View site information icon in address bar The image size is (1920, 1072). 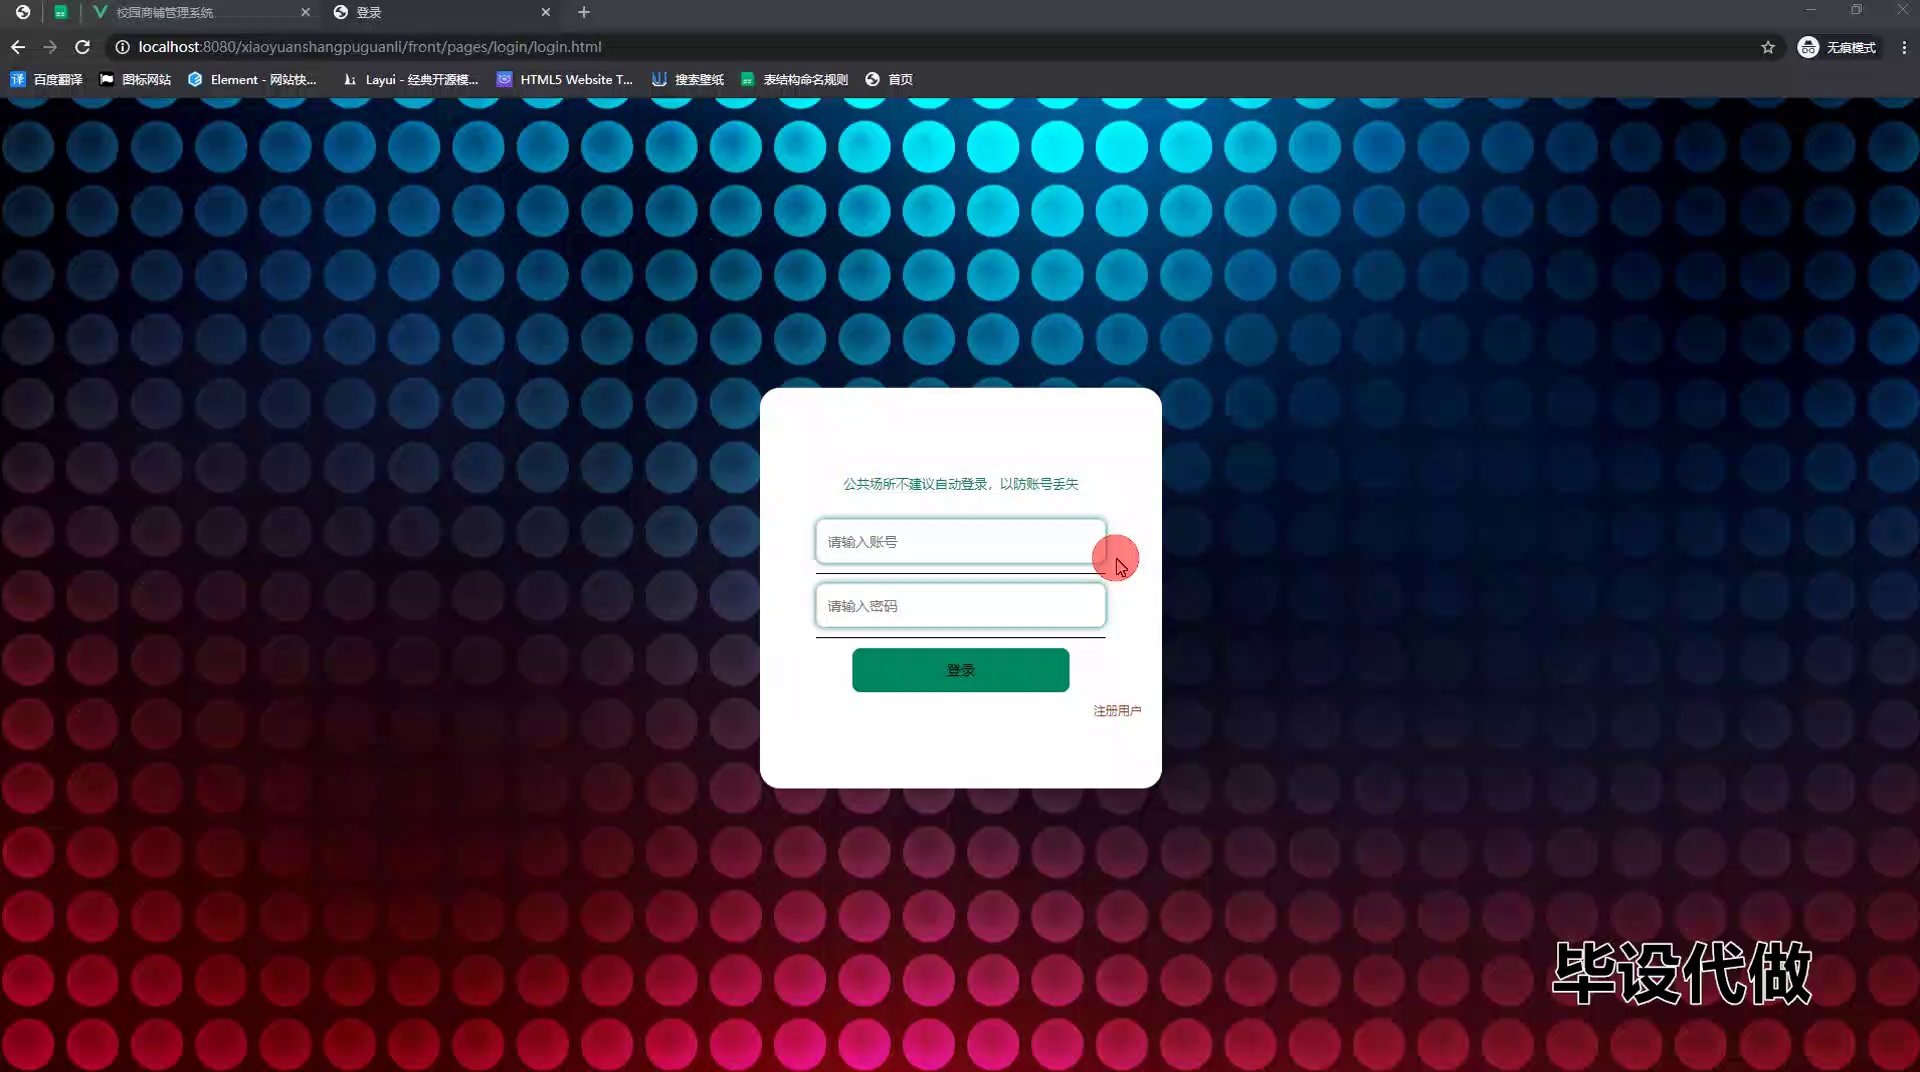(x=122, y=47)
